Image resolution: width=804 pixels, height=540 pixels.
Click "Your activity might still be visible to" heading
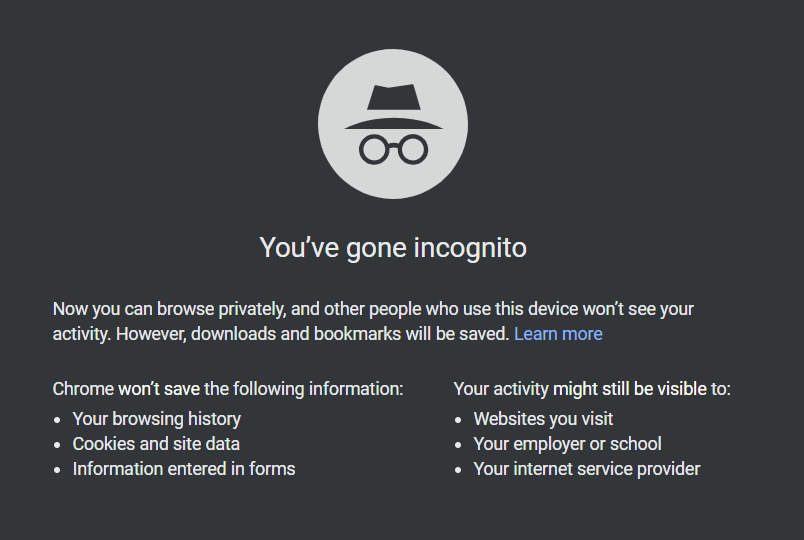pos(592,389)
